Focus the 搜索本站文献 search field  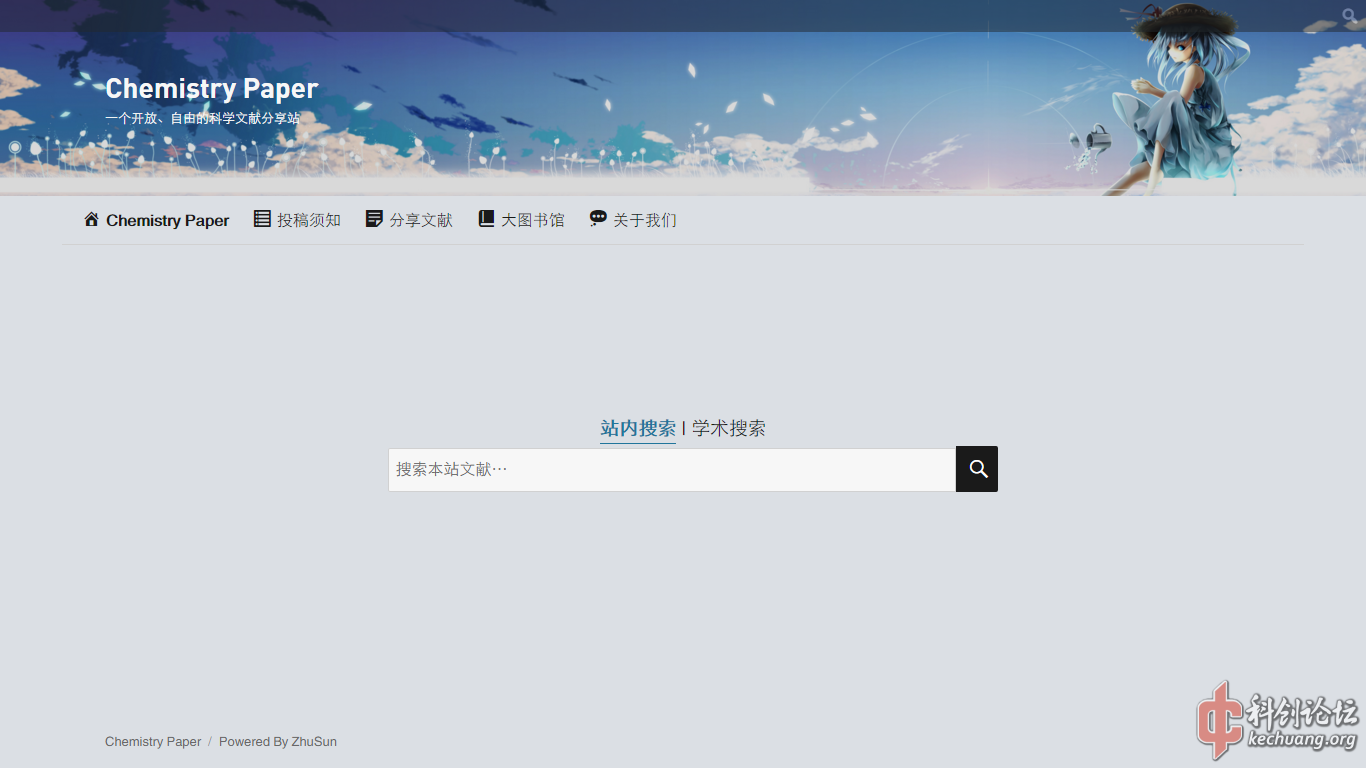click(x=671, y=469)
